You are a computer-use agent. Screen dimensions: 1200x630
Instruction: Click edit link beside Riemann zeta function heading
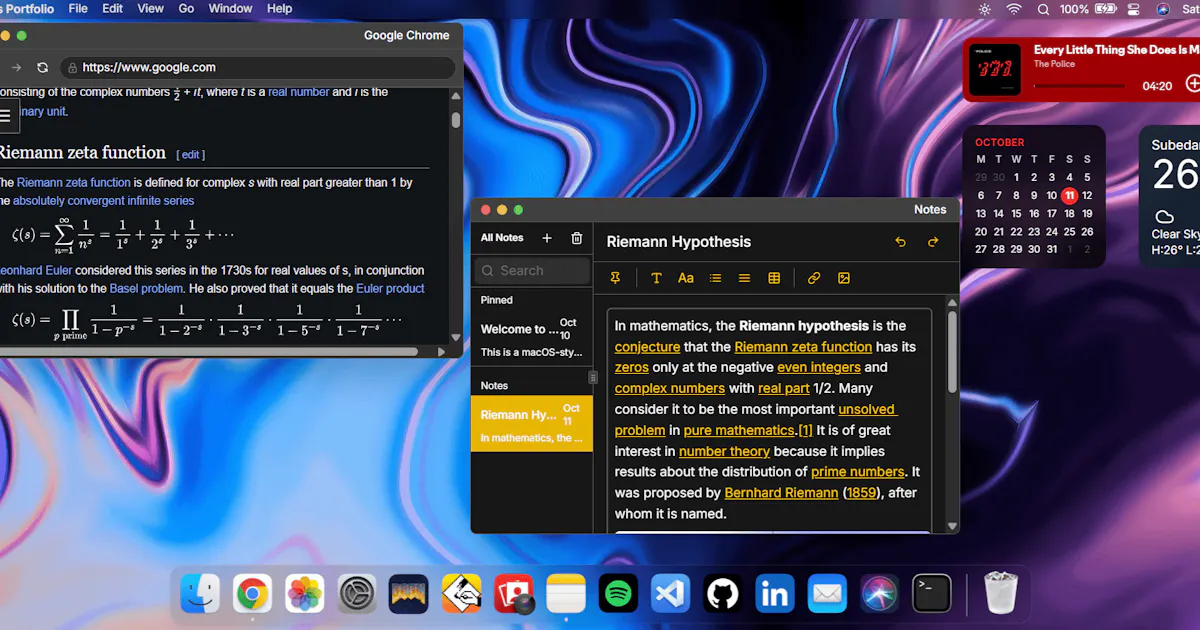[190, 155]
